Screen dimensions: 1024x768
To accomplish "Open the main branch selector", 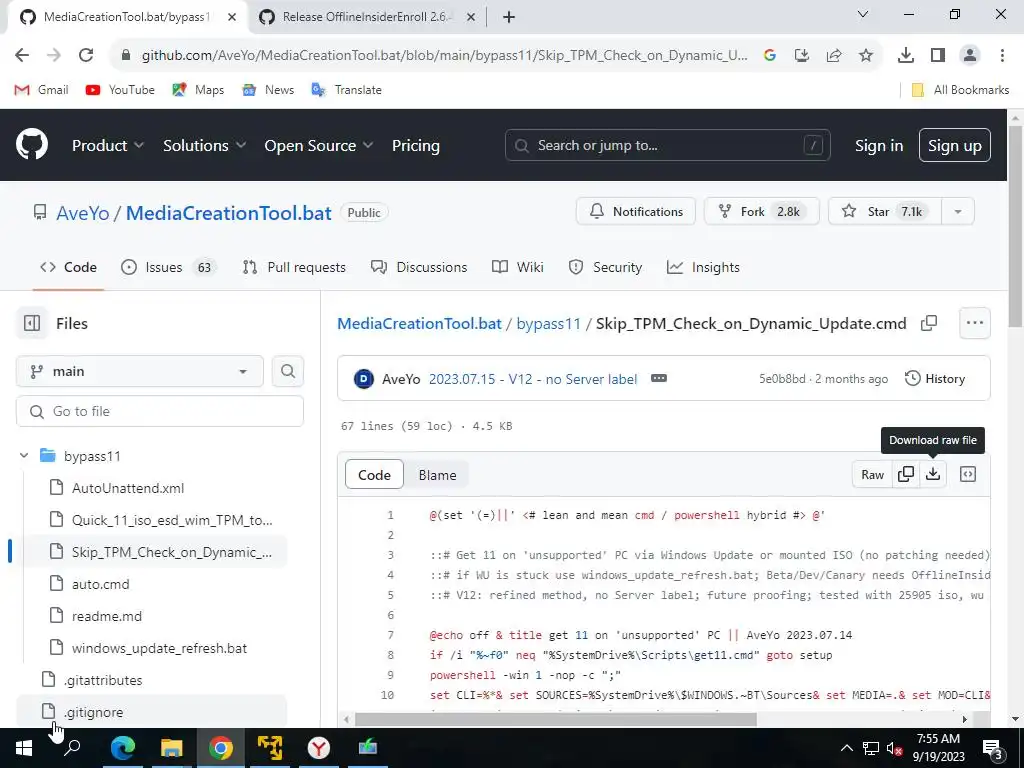I will (140, 372).
